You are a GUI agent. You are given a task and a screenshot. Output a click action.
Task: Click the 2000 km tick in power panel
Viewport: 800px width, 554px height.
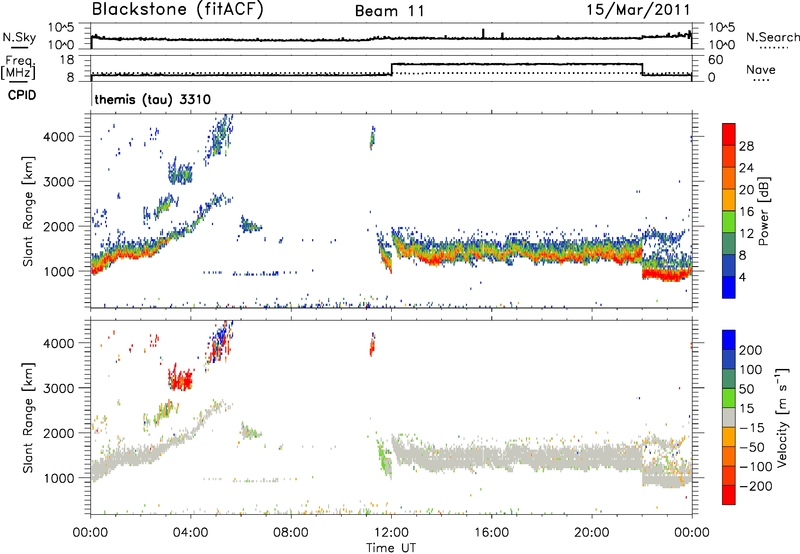click(59, 226)
